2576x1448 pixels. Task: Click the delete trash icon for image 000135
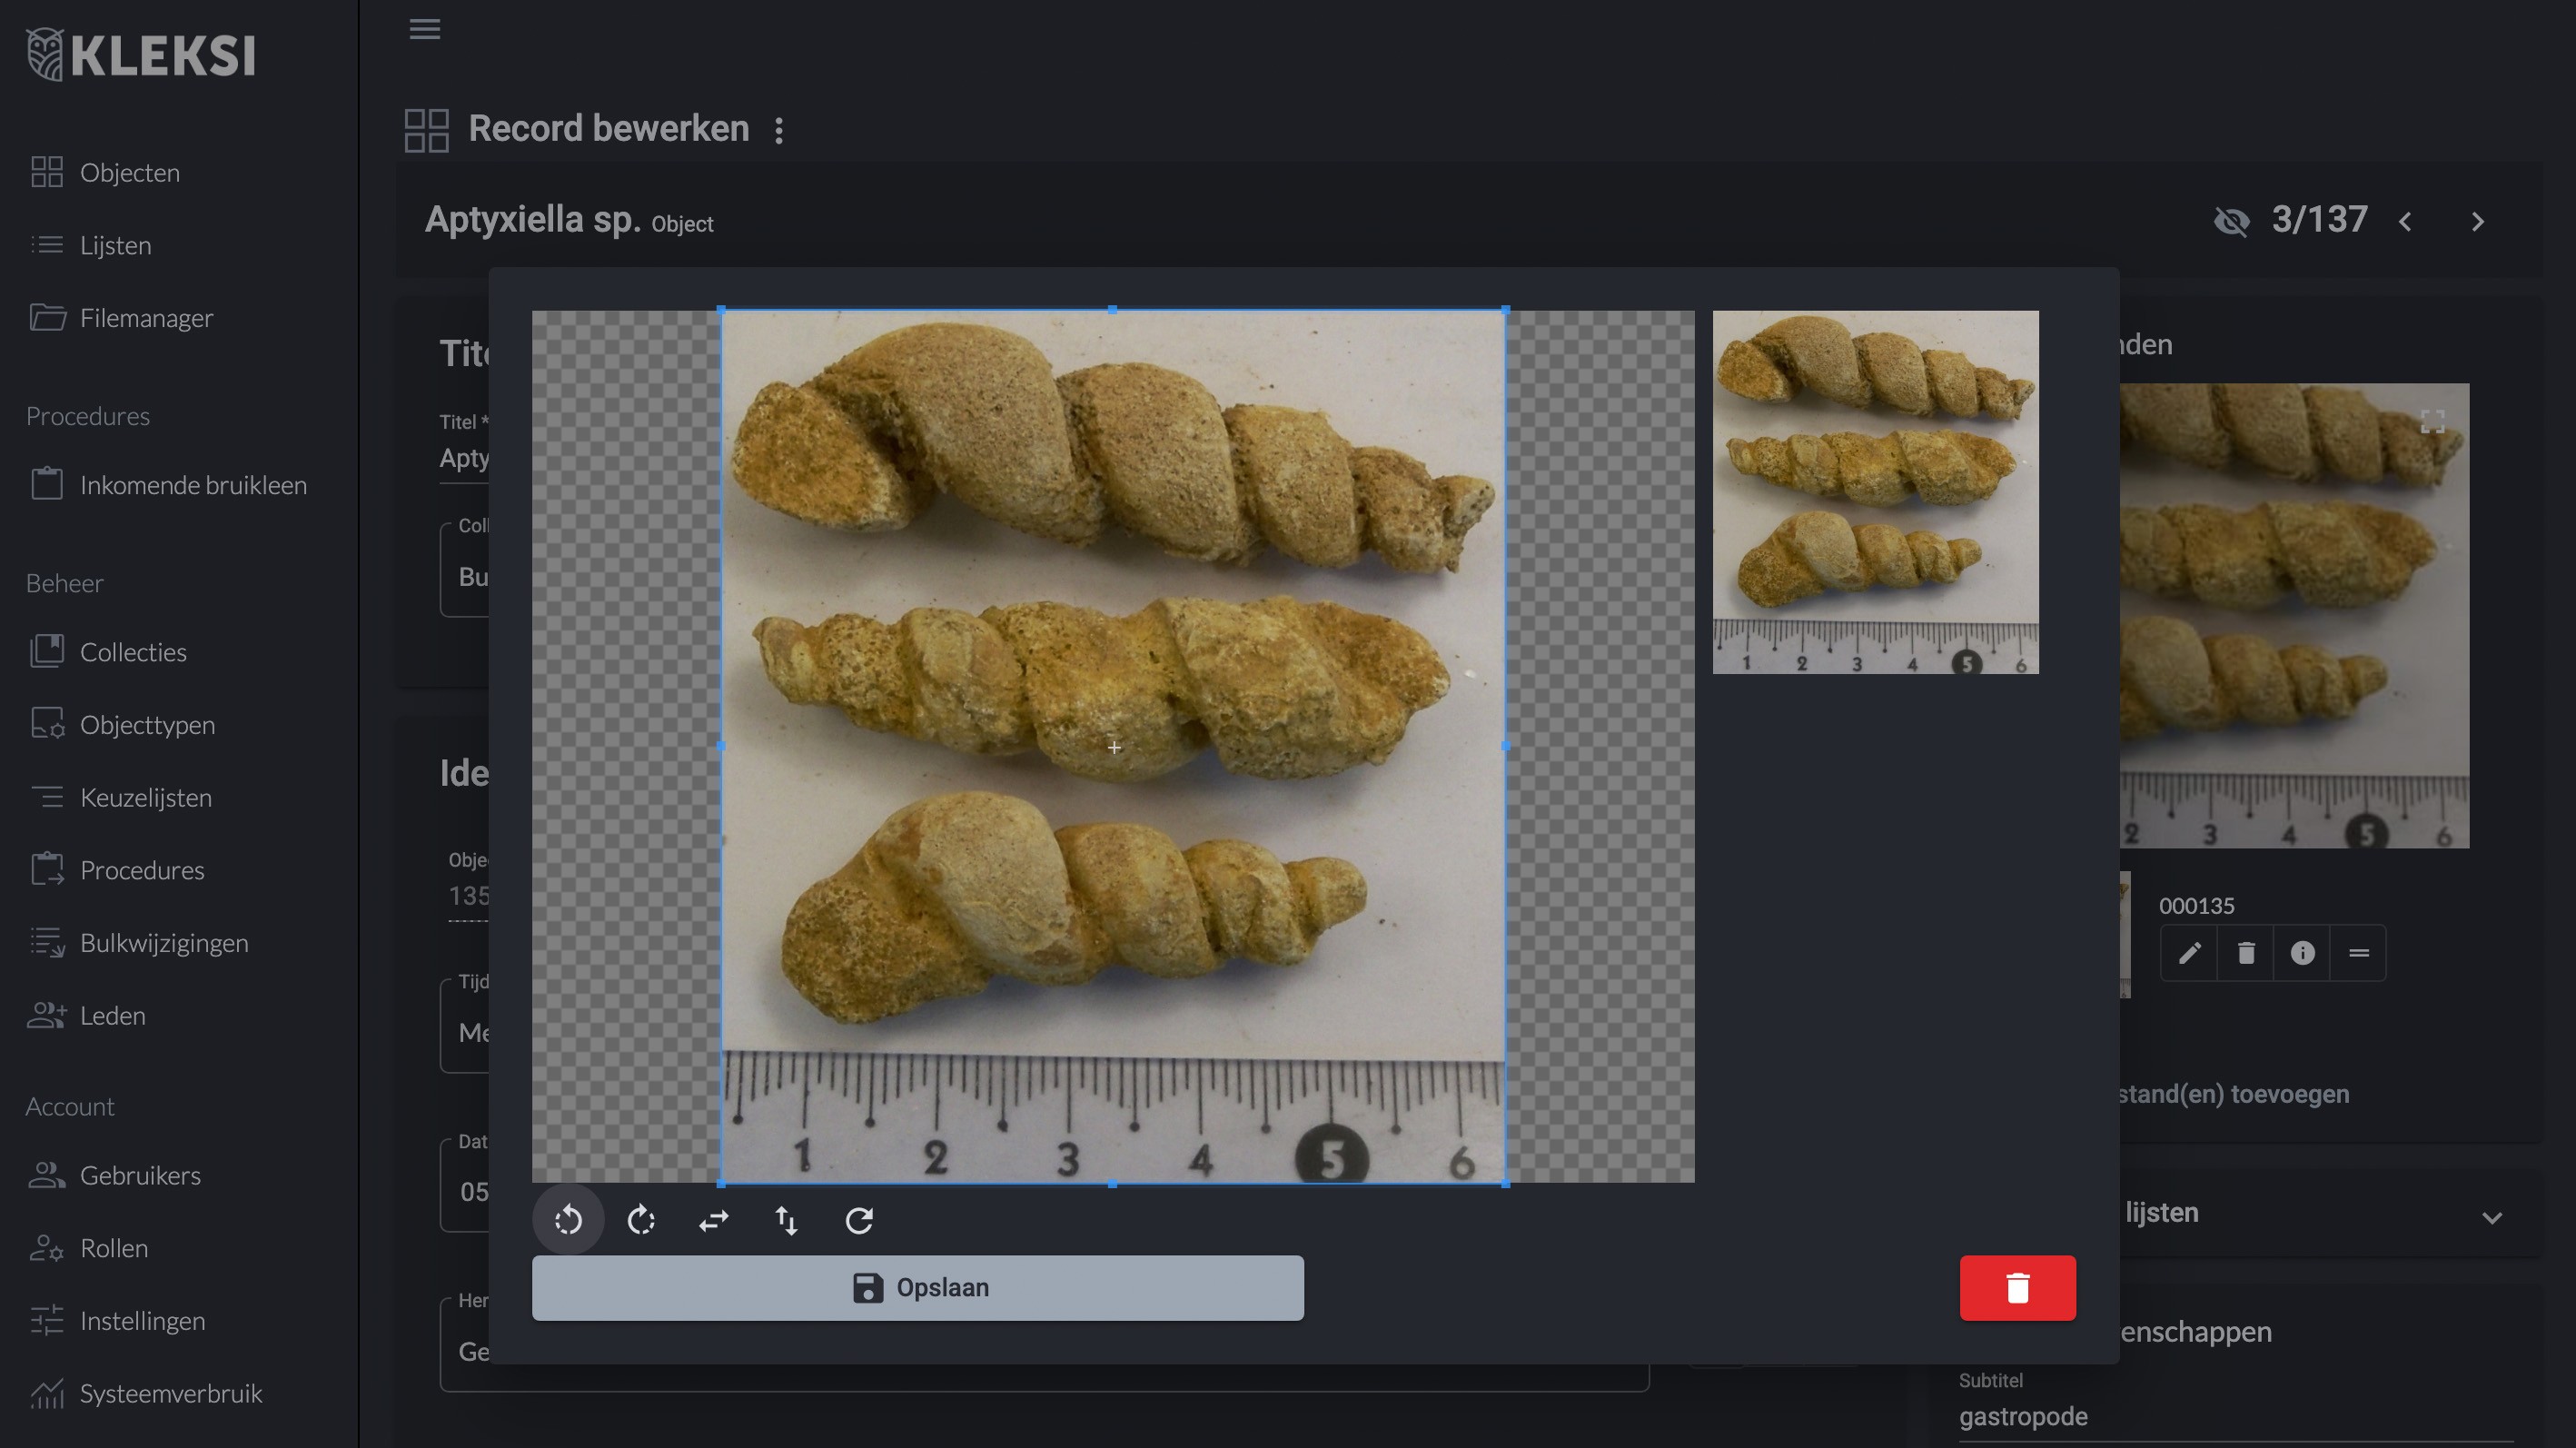[2245, 950]
